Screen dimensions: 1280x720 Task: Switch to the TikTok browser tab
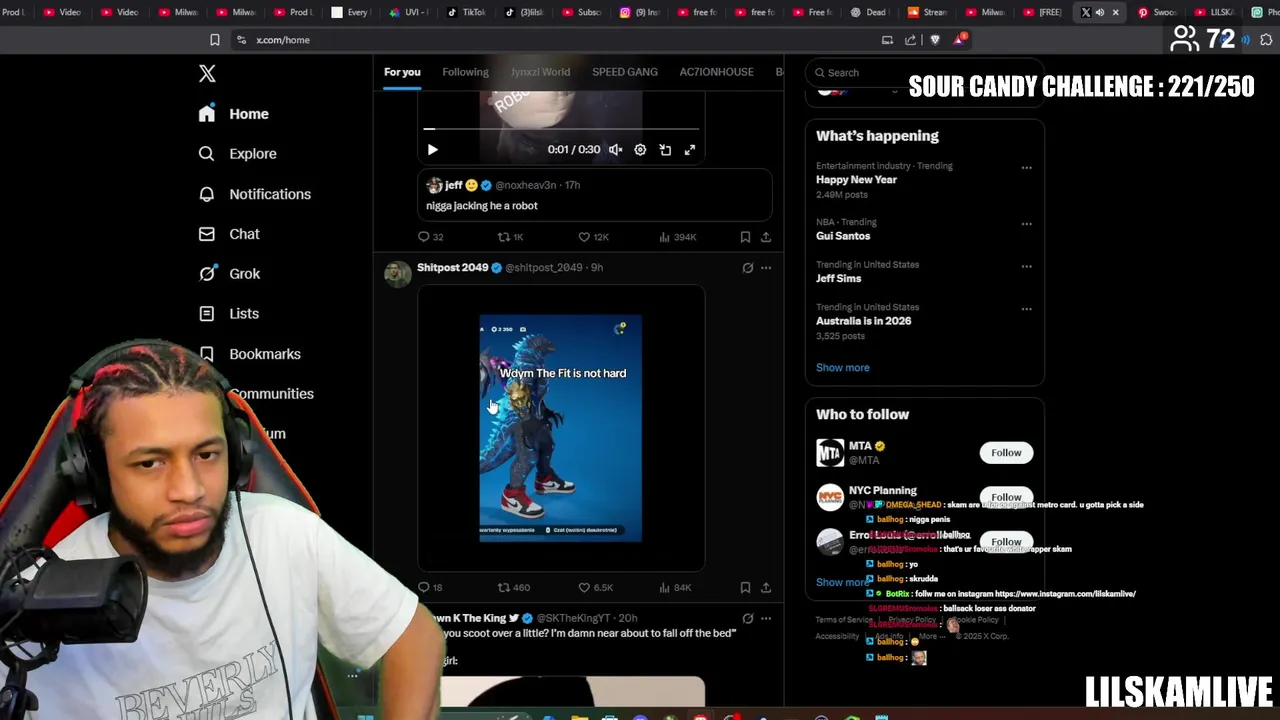coord(466,12)
